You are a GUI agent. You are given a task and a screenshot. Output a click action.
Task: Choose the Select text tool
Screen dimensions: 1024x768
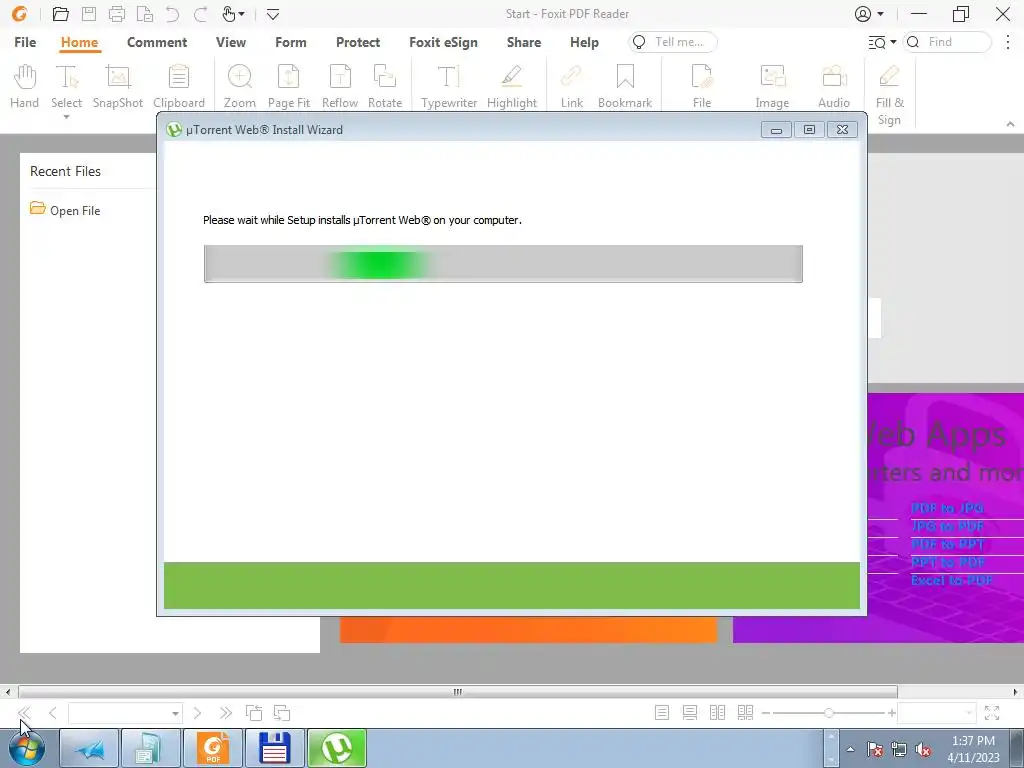click(67, 86)
